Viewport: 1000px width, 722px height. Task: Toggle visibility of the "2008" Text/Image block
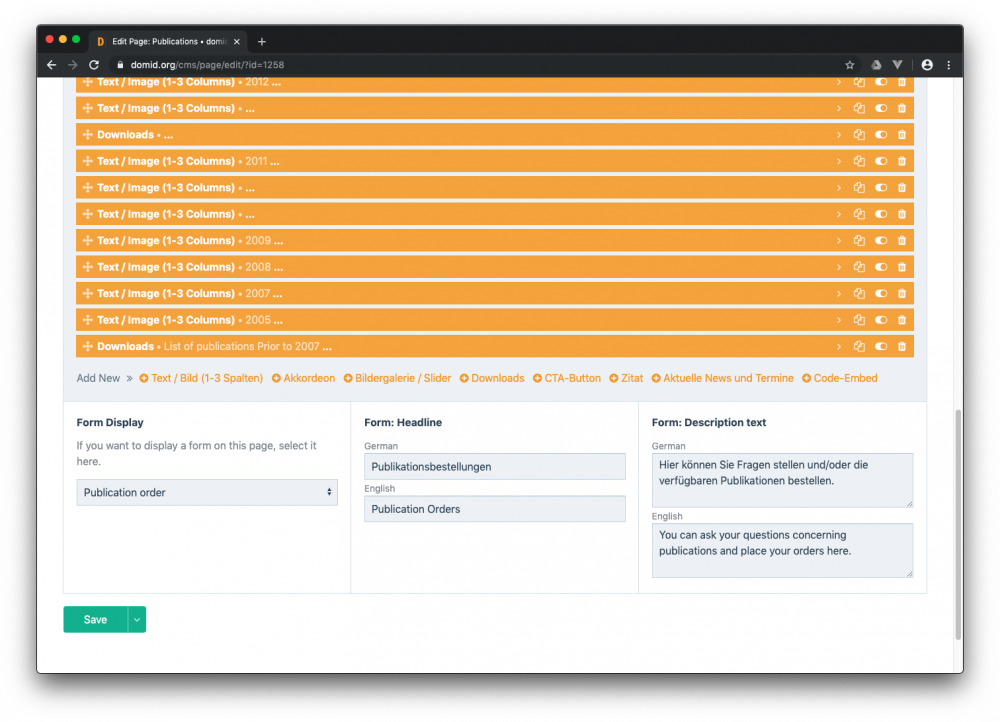[880, 266]
